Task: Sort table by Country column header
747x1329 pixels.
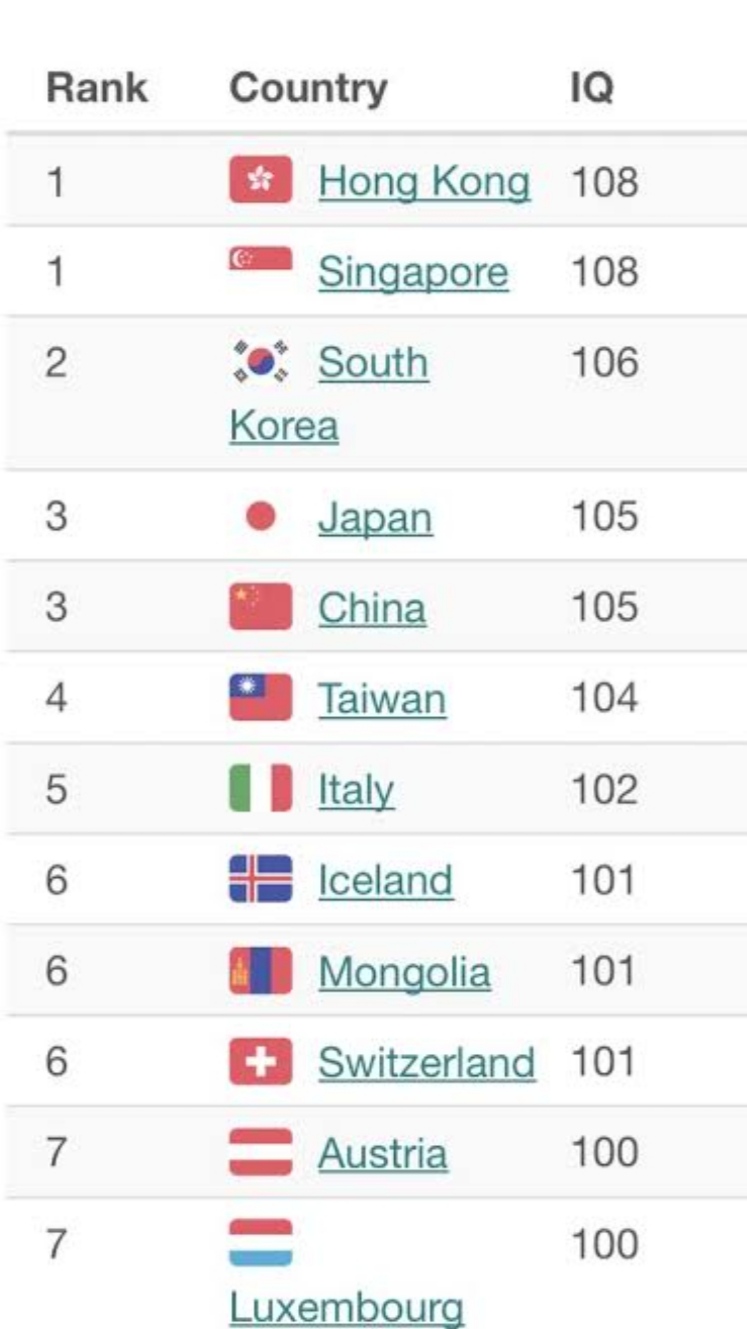Action: (x=308, y=88)
